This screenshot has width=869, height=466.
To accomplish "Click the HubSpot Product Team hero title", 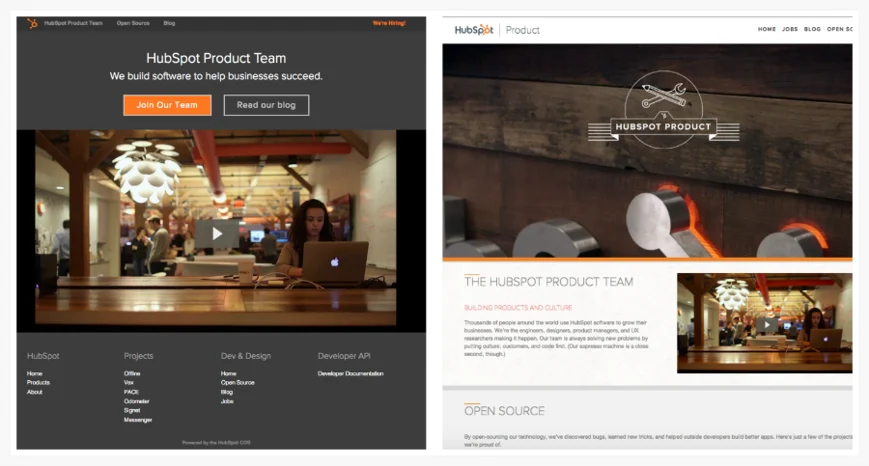I will coord(216,58).
